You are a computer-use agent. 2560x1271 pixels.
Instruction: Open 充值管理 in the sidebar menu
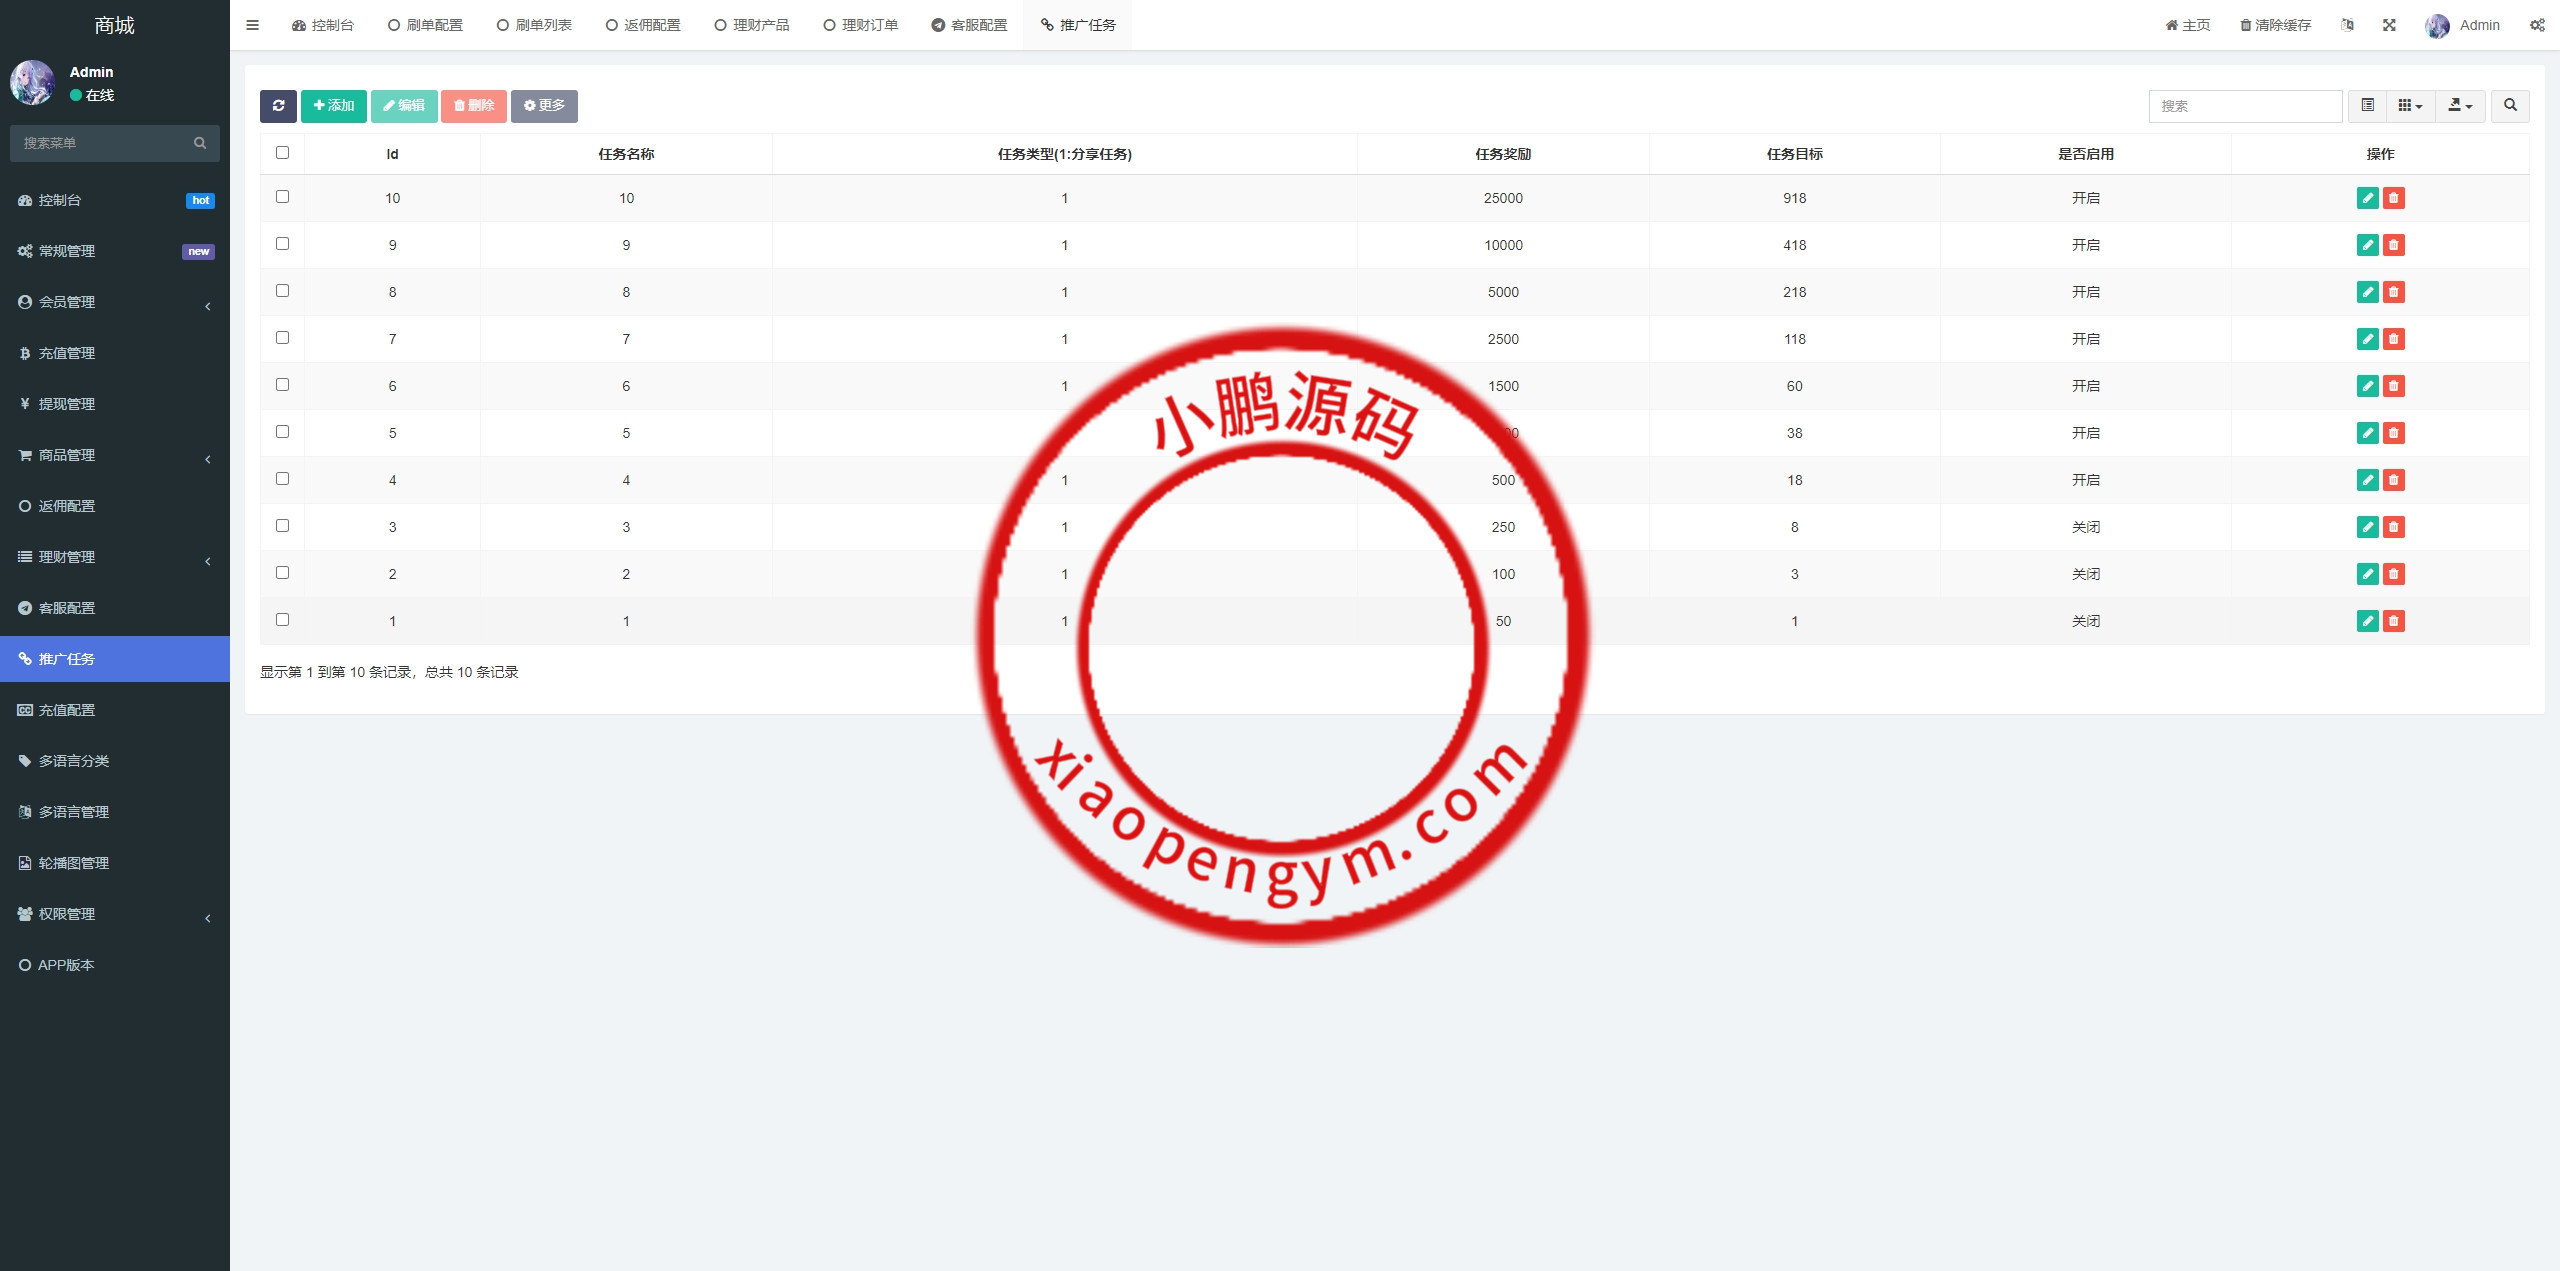(x=67, y=353)
